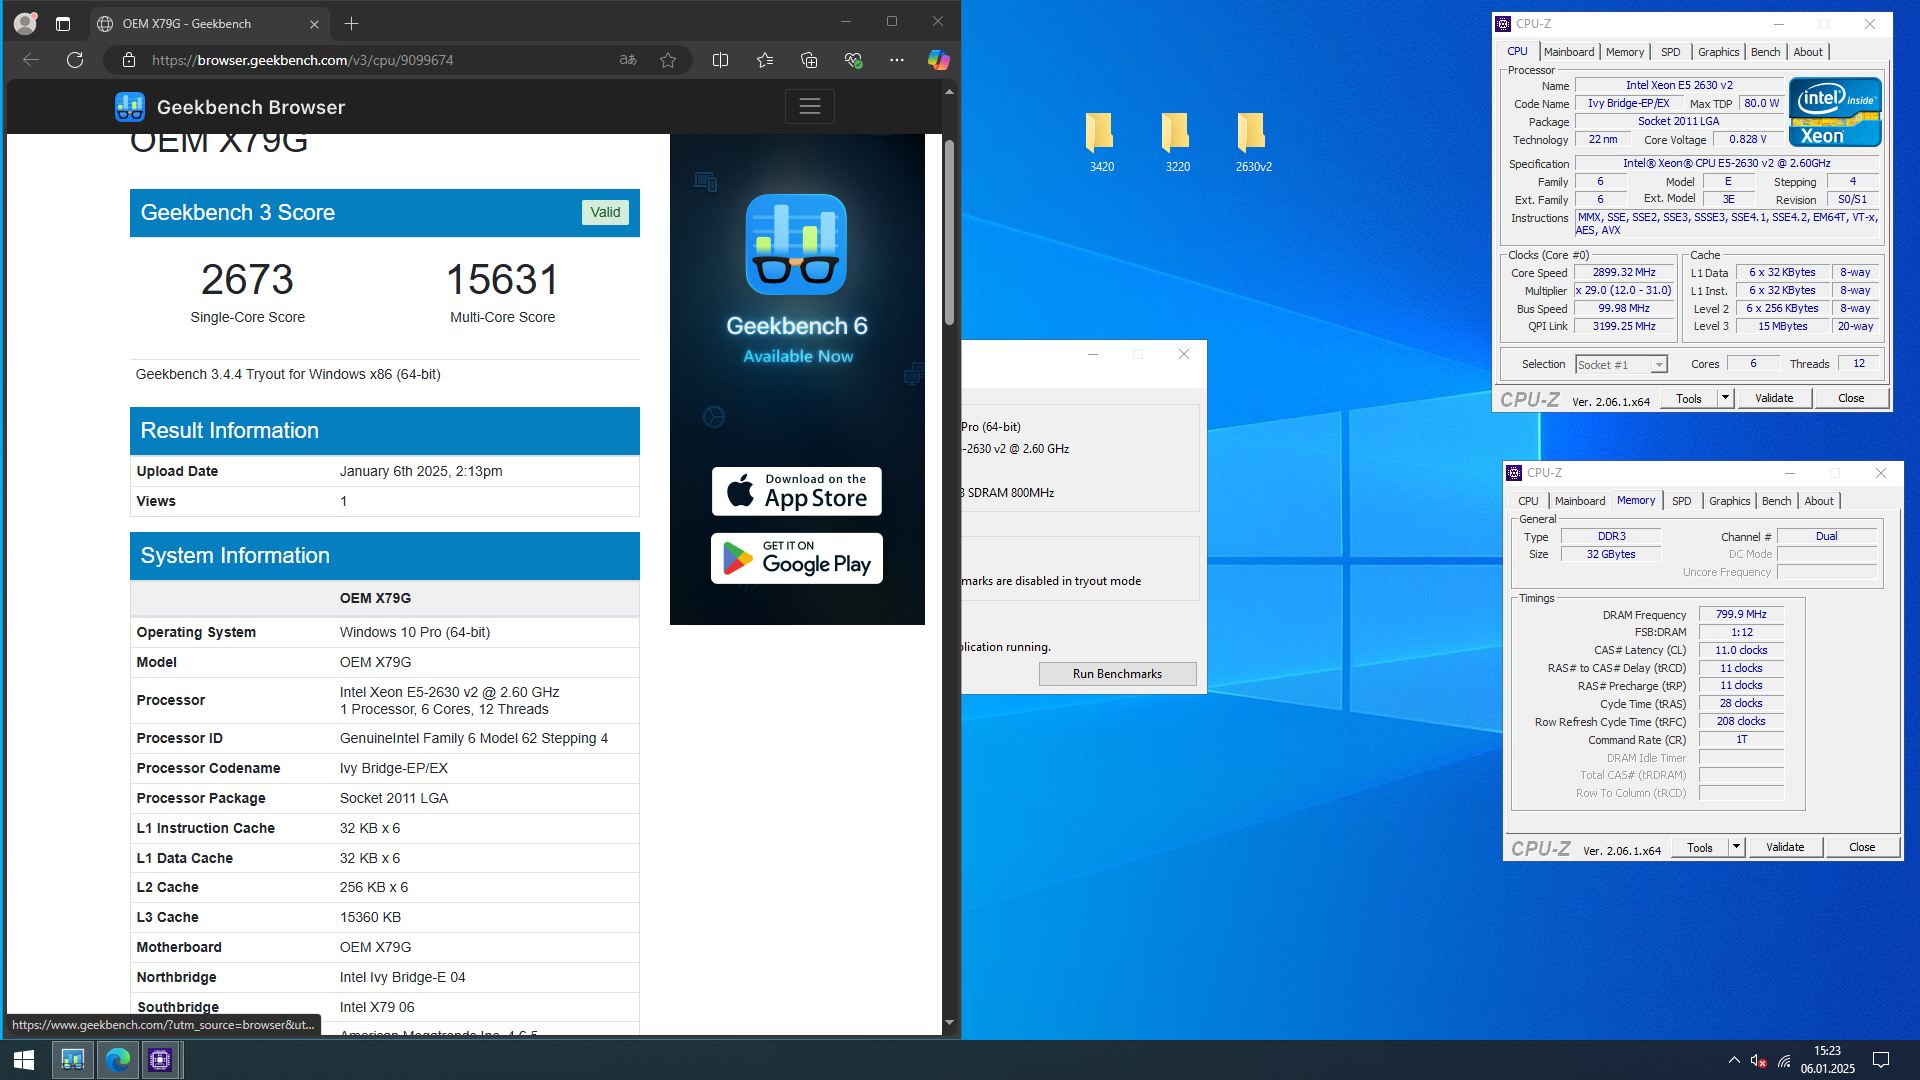The width and height of the screenshot is (1920, 1080).
Task: Switch to Graphics tab in top CPU-Z
Action: [1719, 52]
